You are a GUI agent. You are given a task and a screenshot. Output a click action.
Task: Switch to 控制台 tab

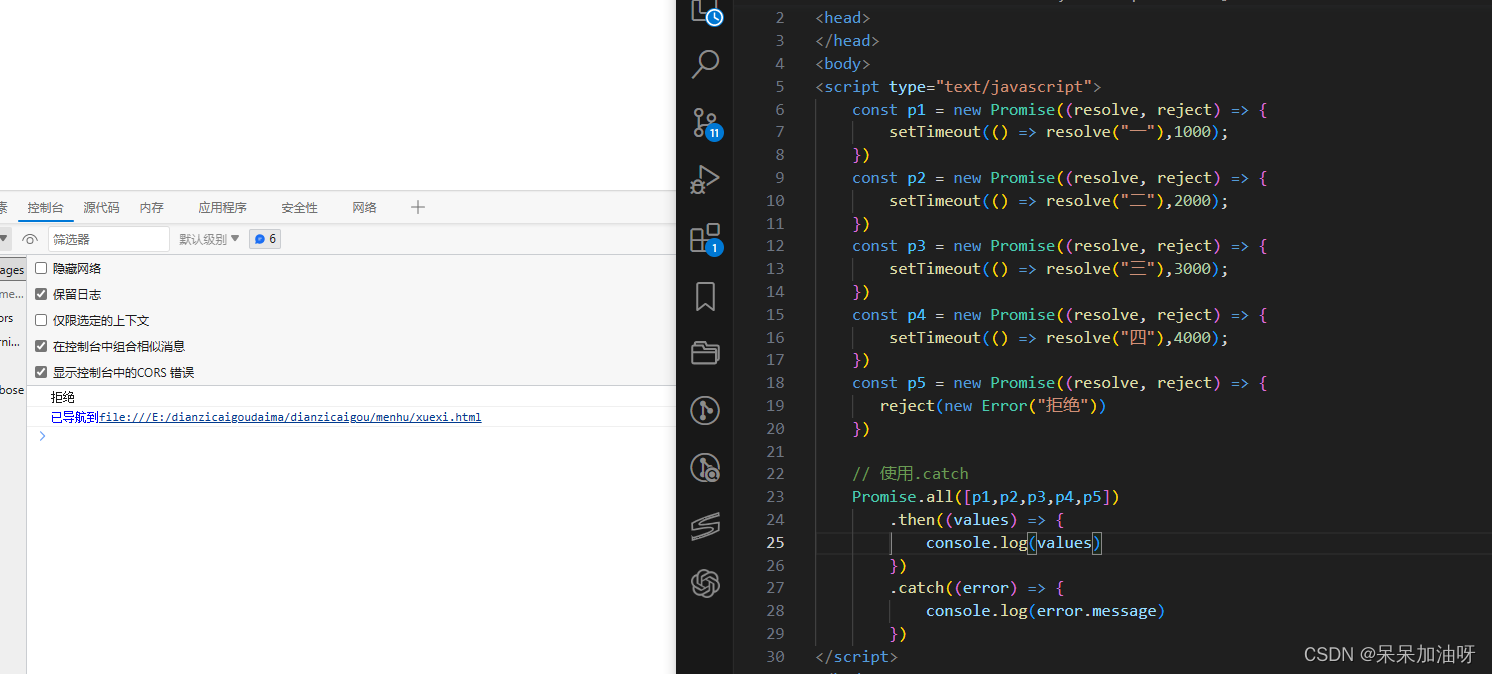[x=45, y=207]
